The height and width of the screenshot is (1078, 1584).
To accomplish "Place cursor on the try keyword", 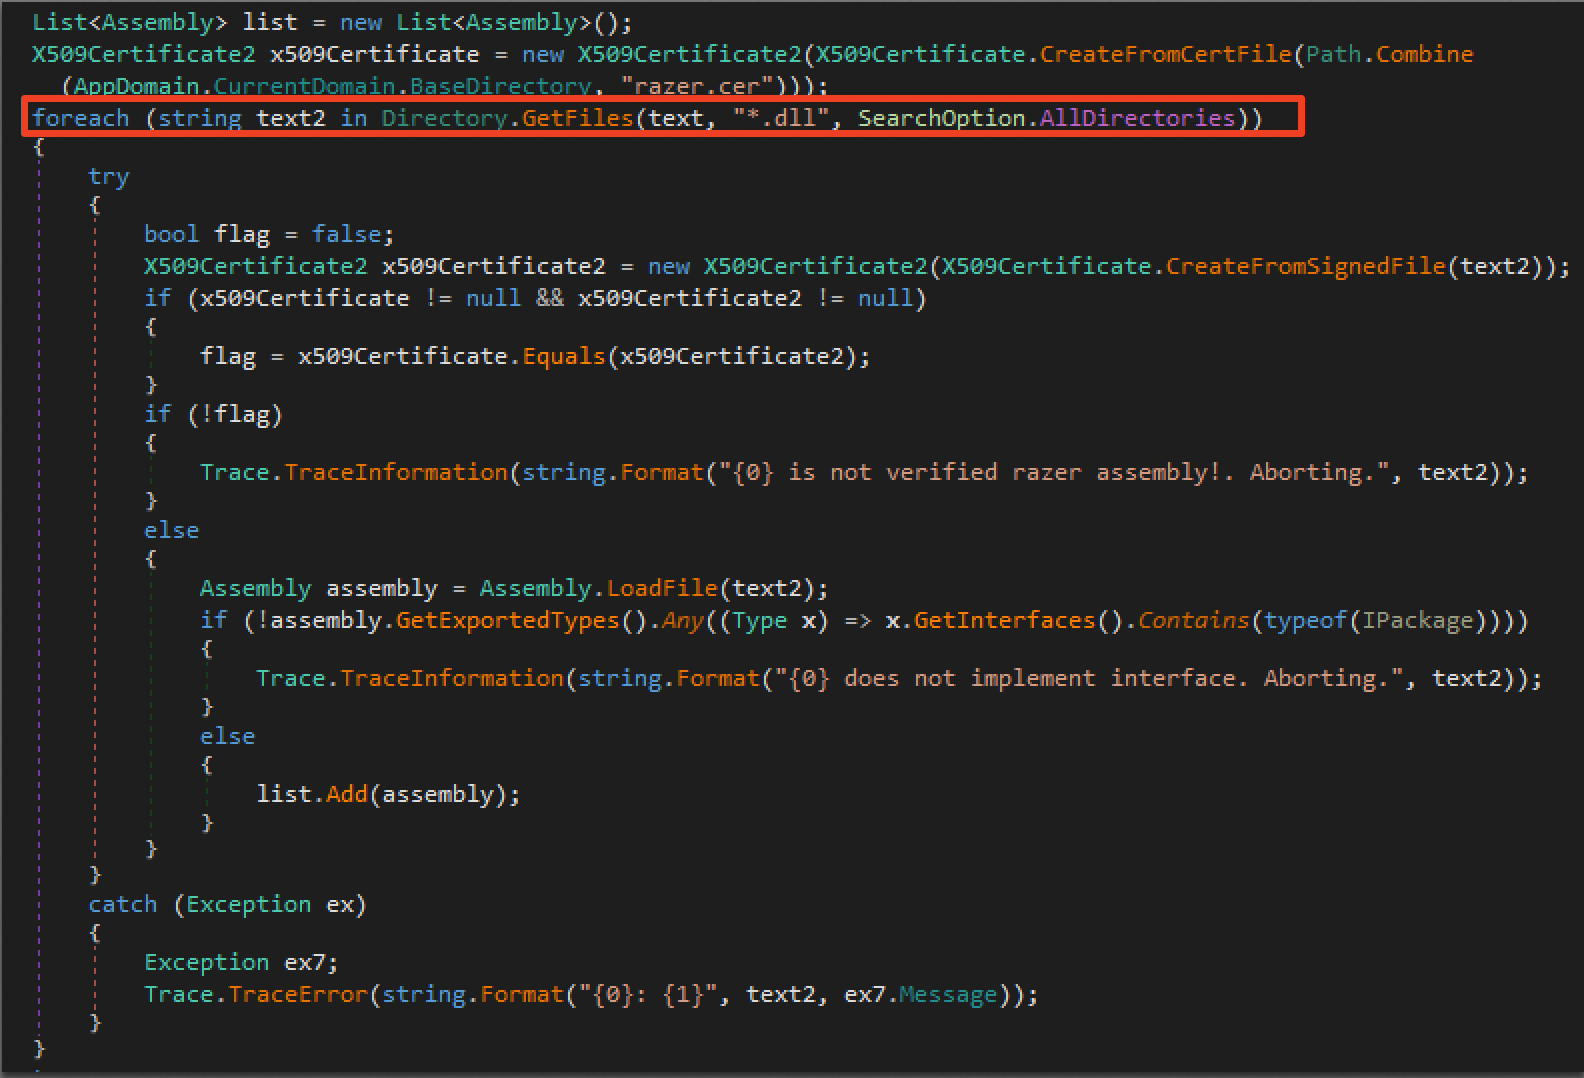I will [108, 176].
